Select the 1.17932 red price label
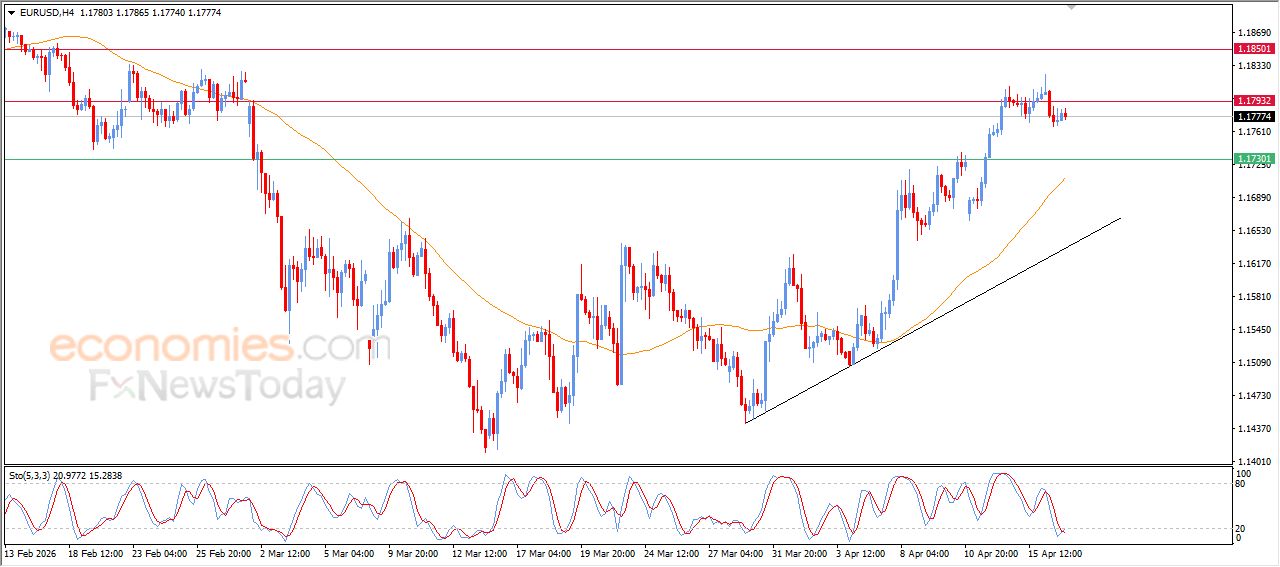The height and width of the screenshot is (567, 1280). (1254, 101)
